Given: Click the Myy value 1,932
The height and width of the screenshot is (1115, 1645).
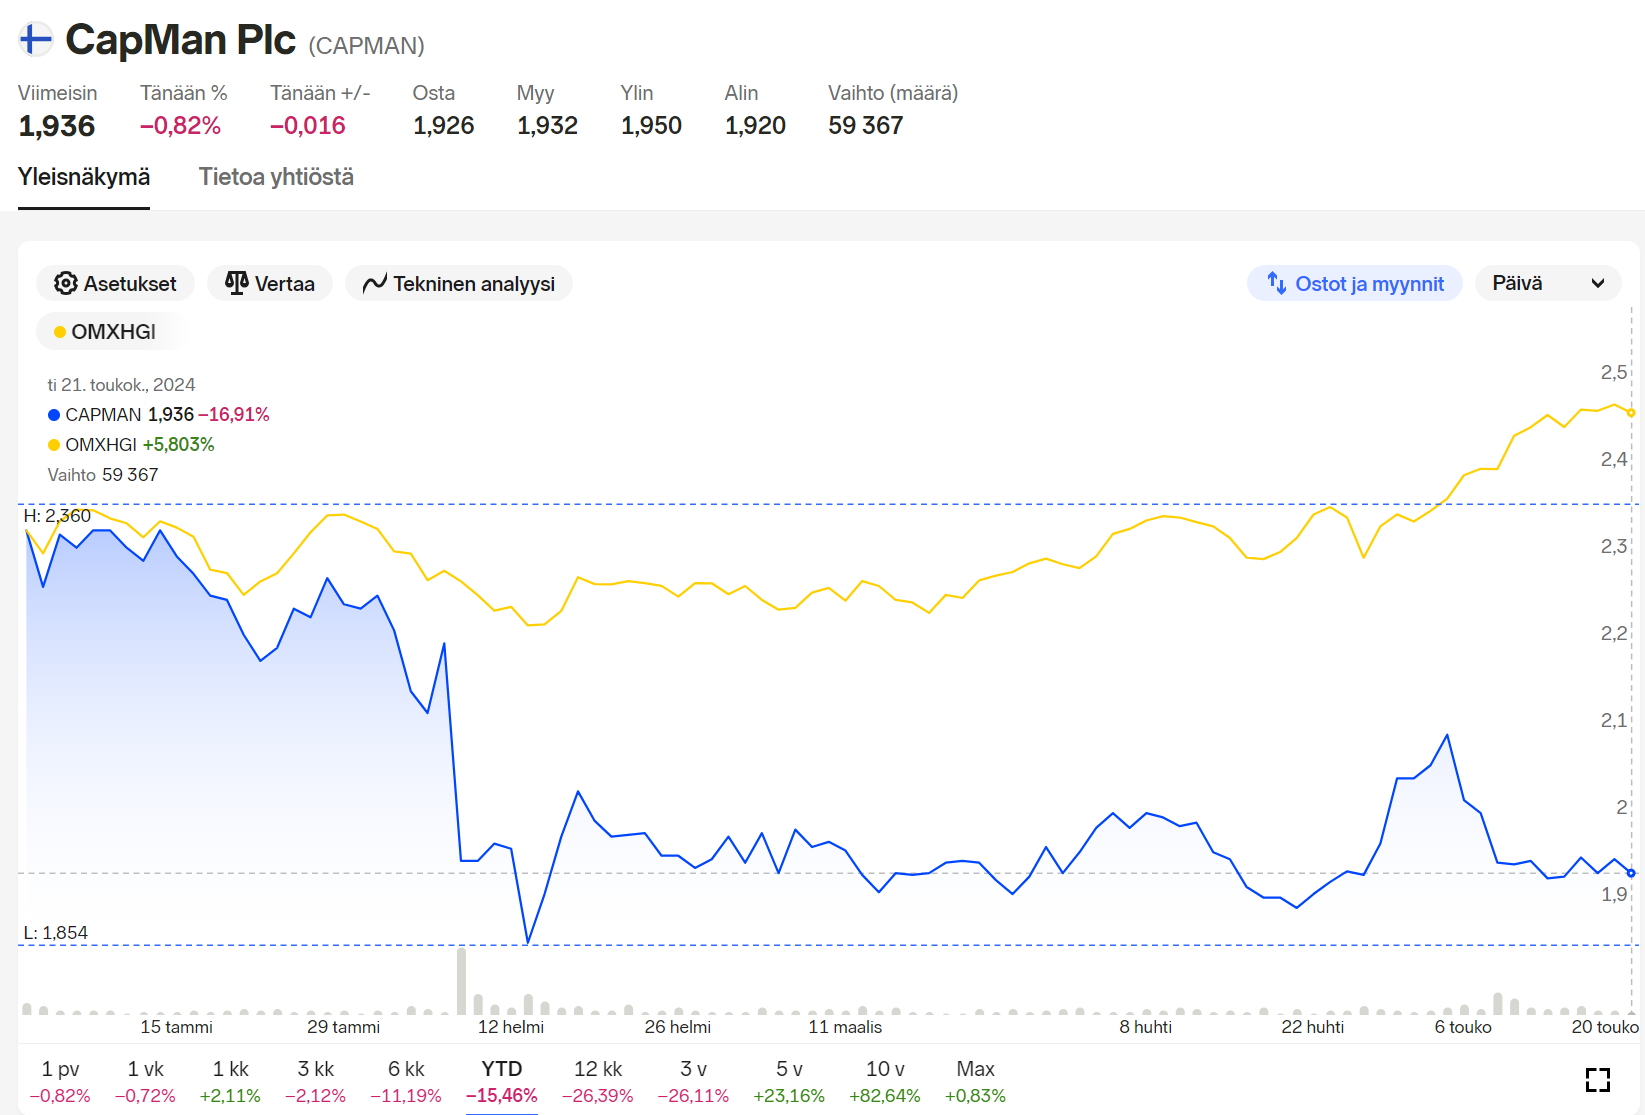Looking at the screenshot, I should (548, 126).
